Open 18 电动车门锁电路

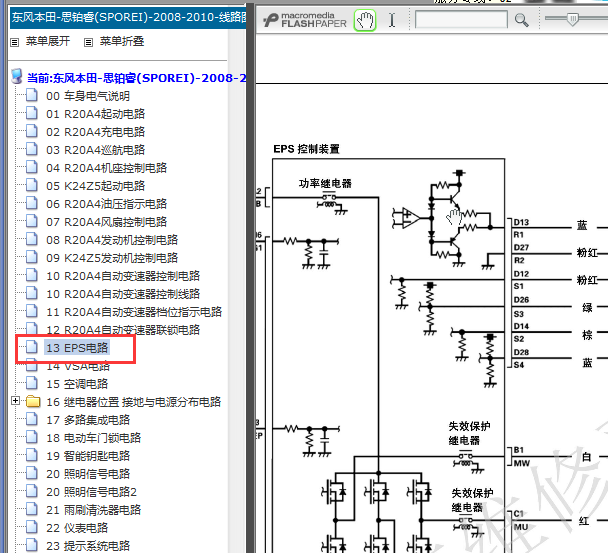(x=93, y=438)
